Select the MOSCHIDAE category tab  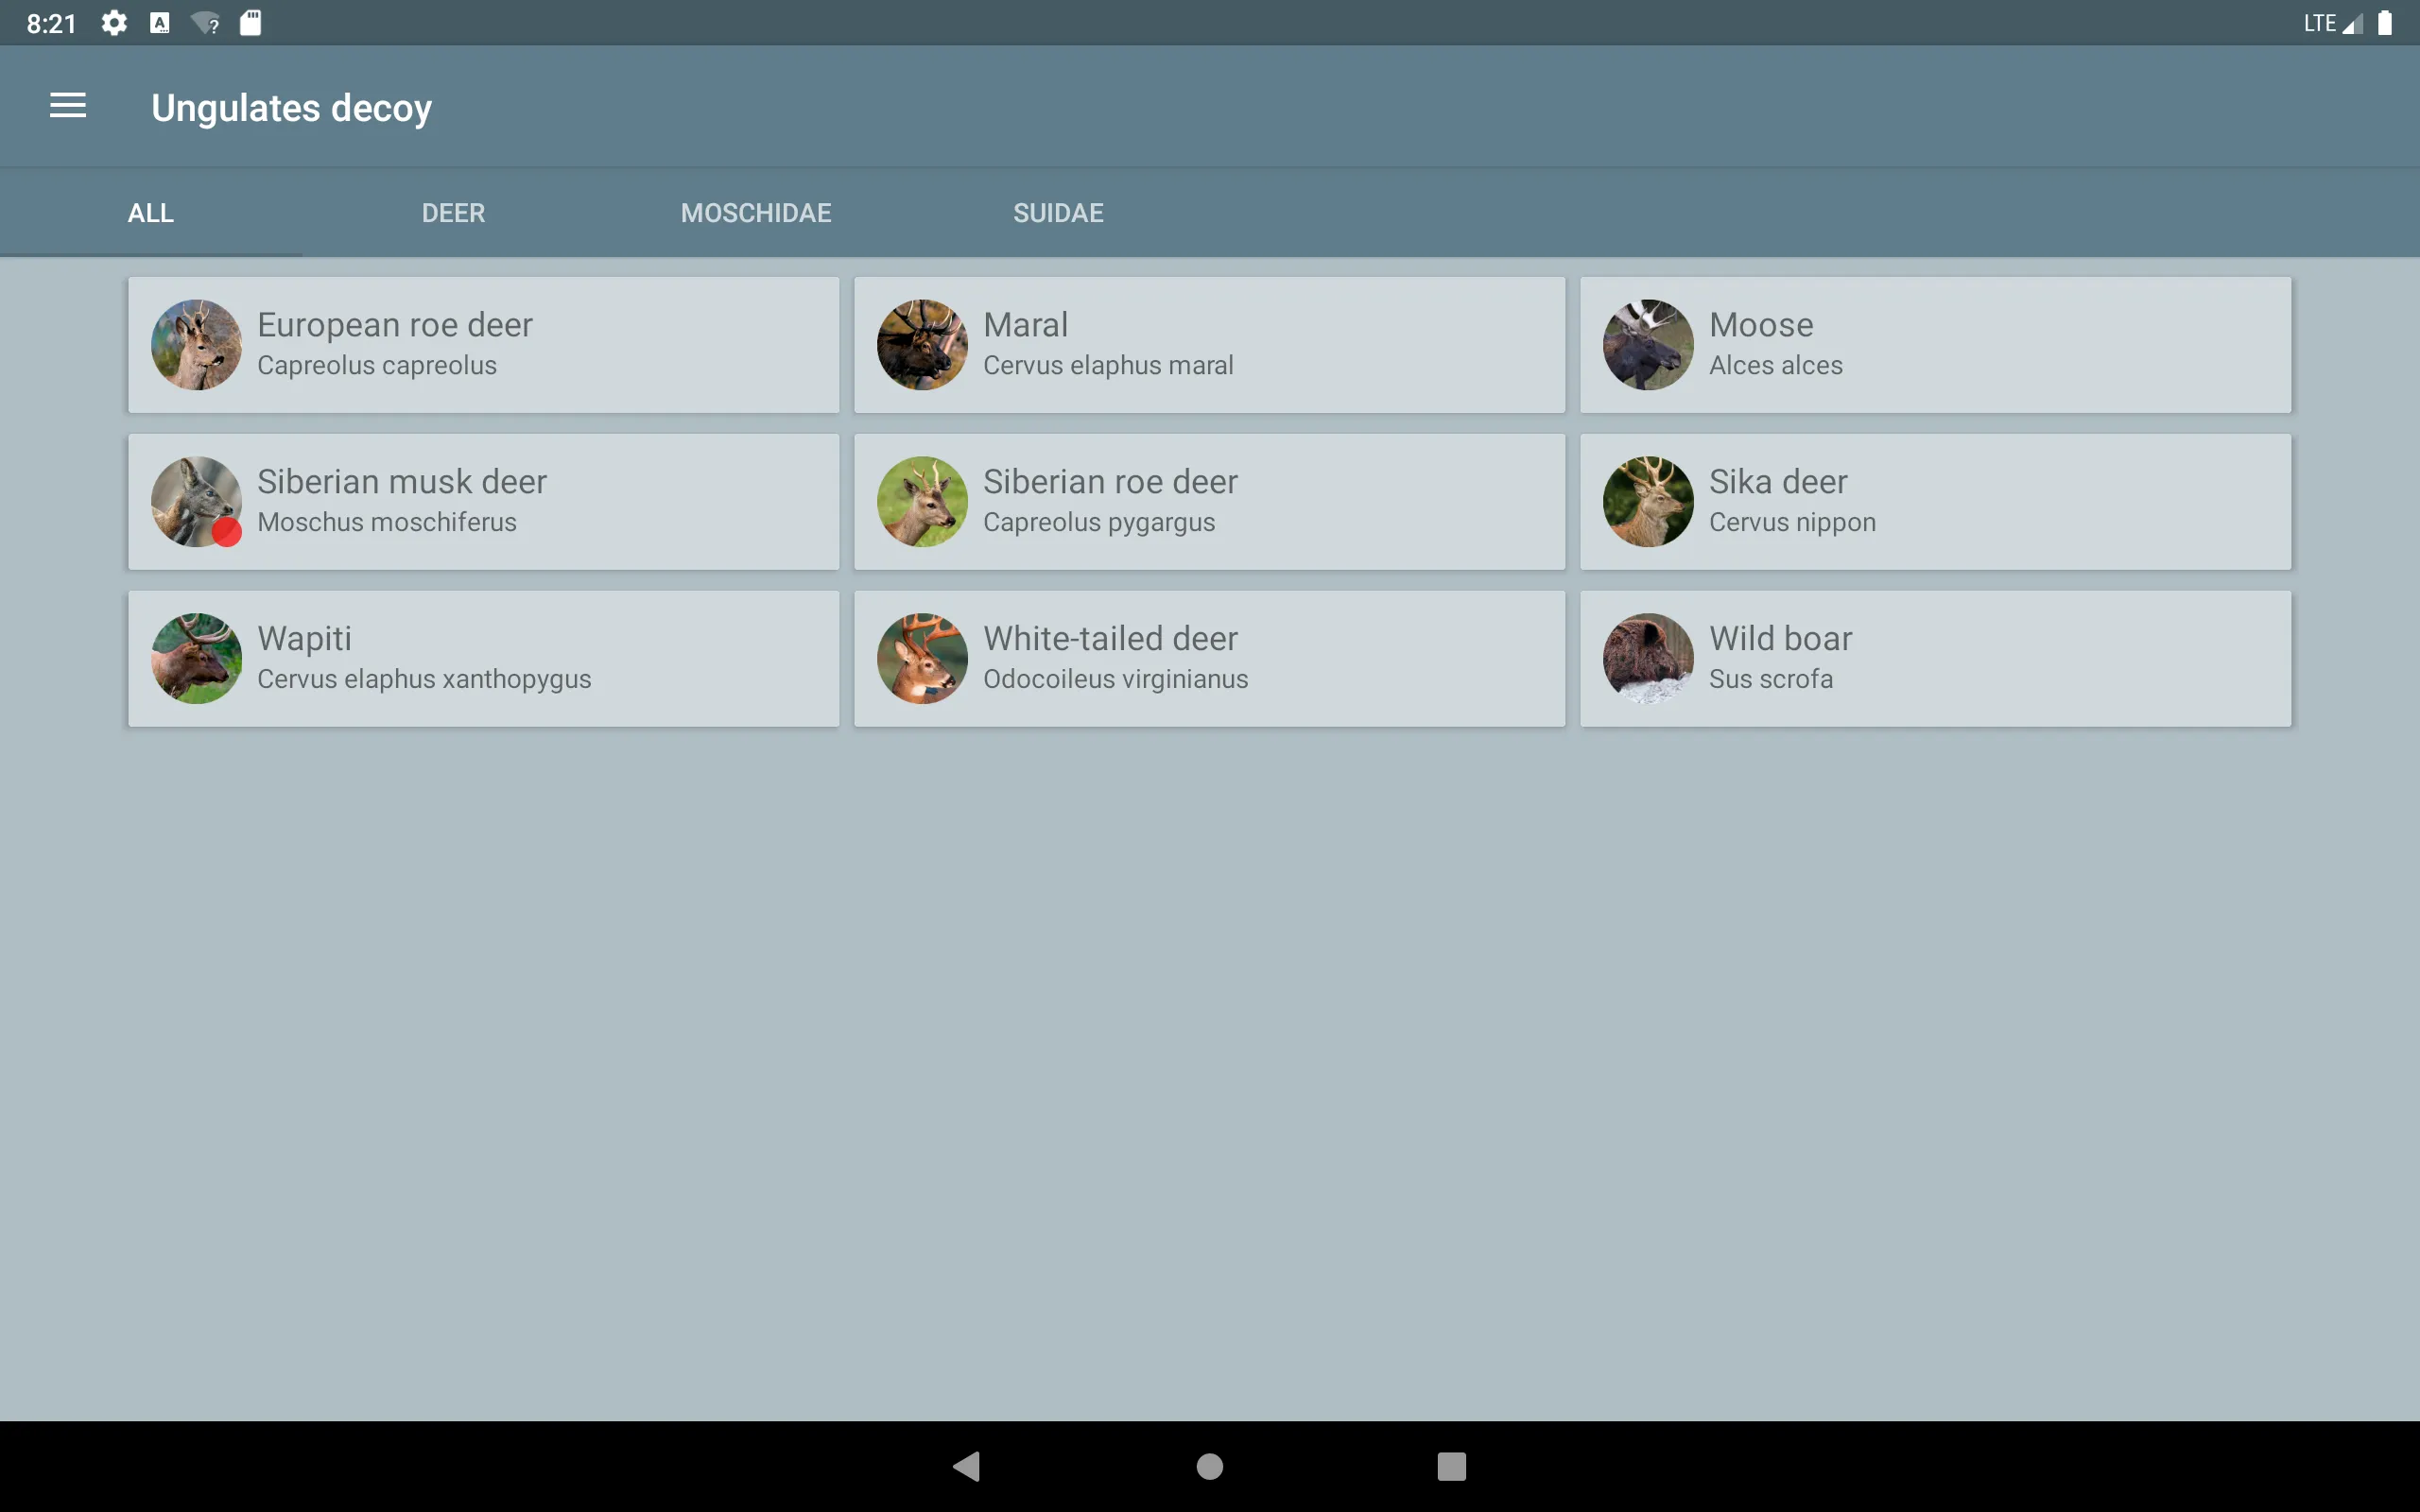[756, 213]
